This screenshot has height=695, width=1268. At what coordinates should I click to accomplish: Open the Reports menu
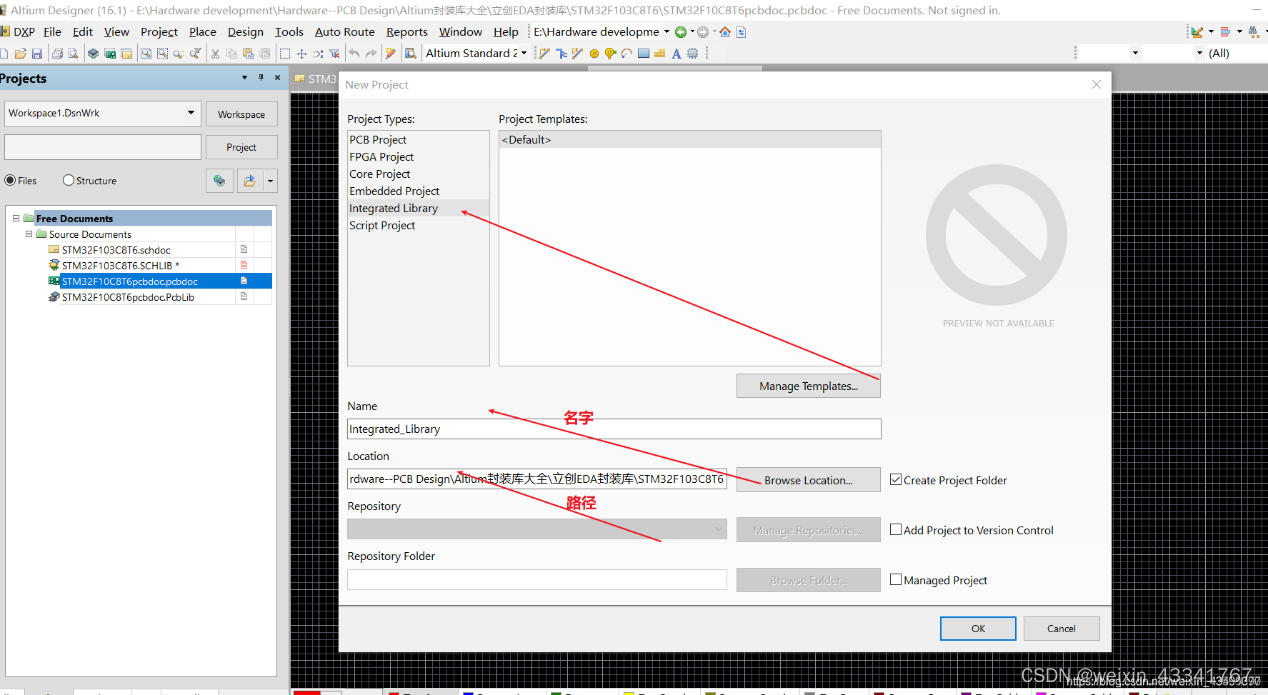pos(407,32)
